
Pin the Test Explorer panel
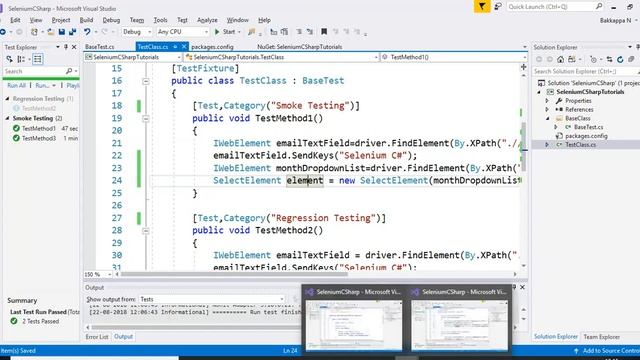pos(65,47)
